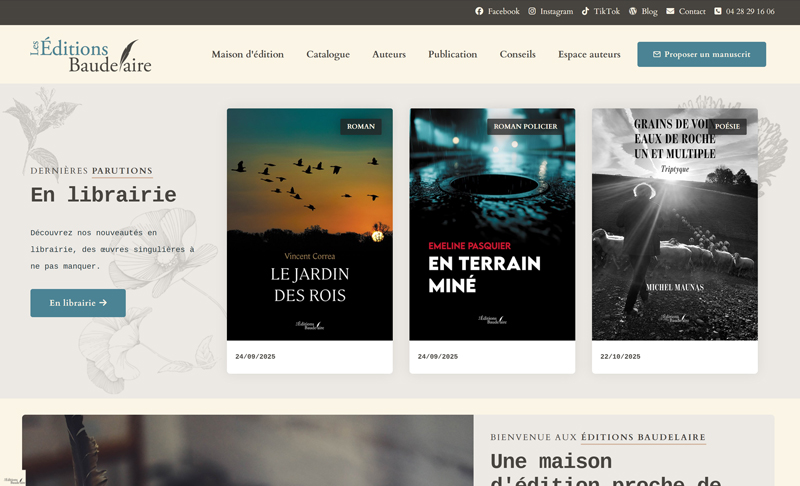Image resolution: width=800 pixels, height=486 pixels.
Task: Select the POÉSIE category badge
Action: pos(727,126)
